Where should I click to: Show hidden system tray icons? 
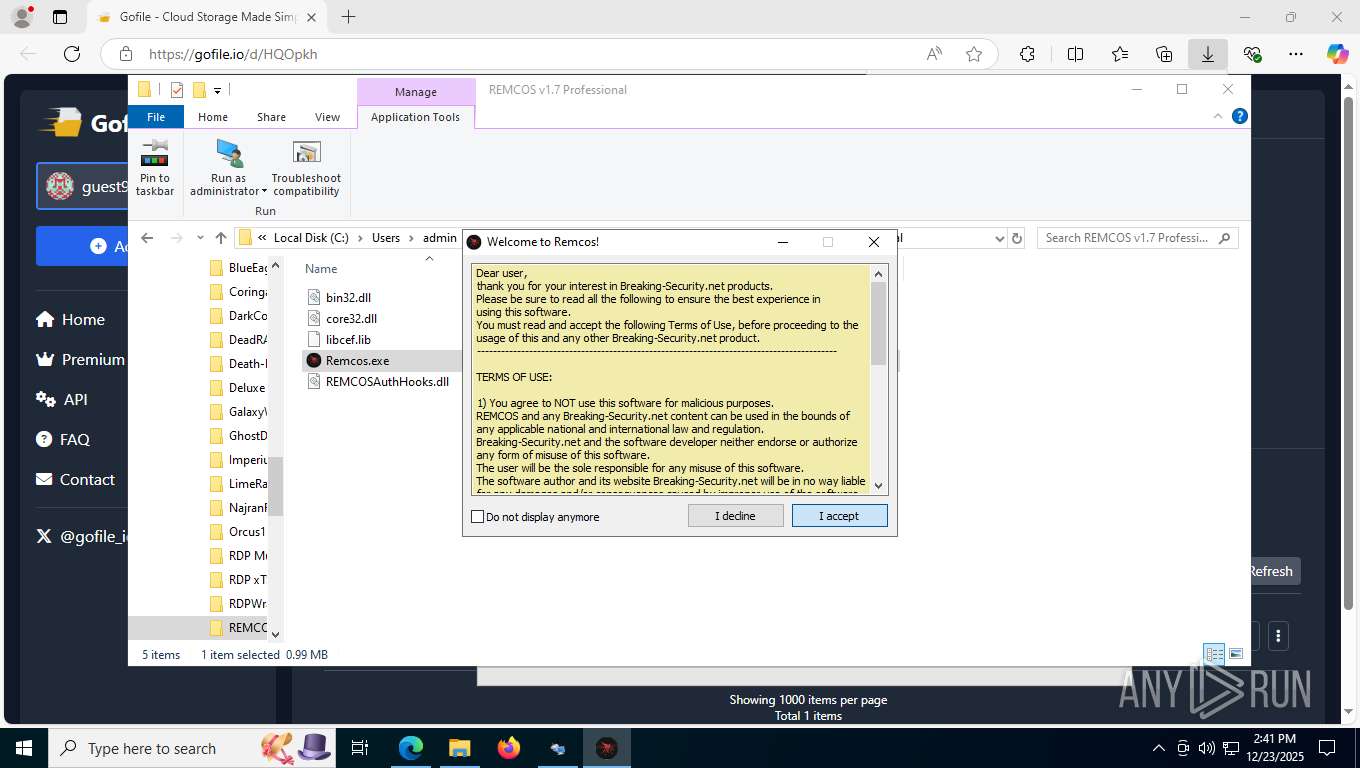(x=1159, y=748)
